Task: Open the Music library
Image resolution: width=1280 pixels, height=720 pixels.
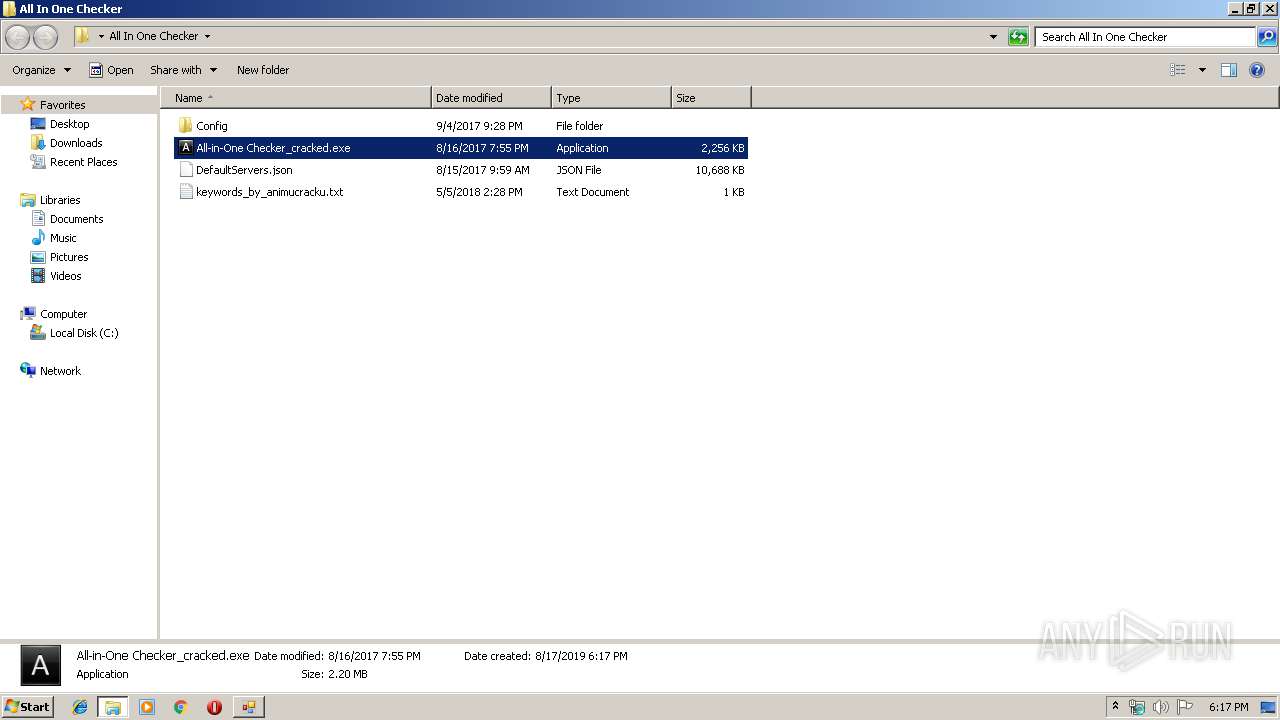Action: (x=63, y=238)
